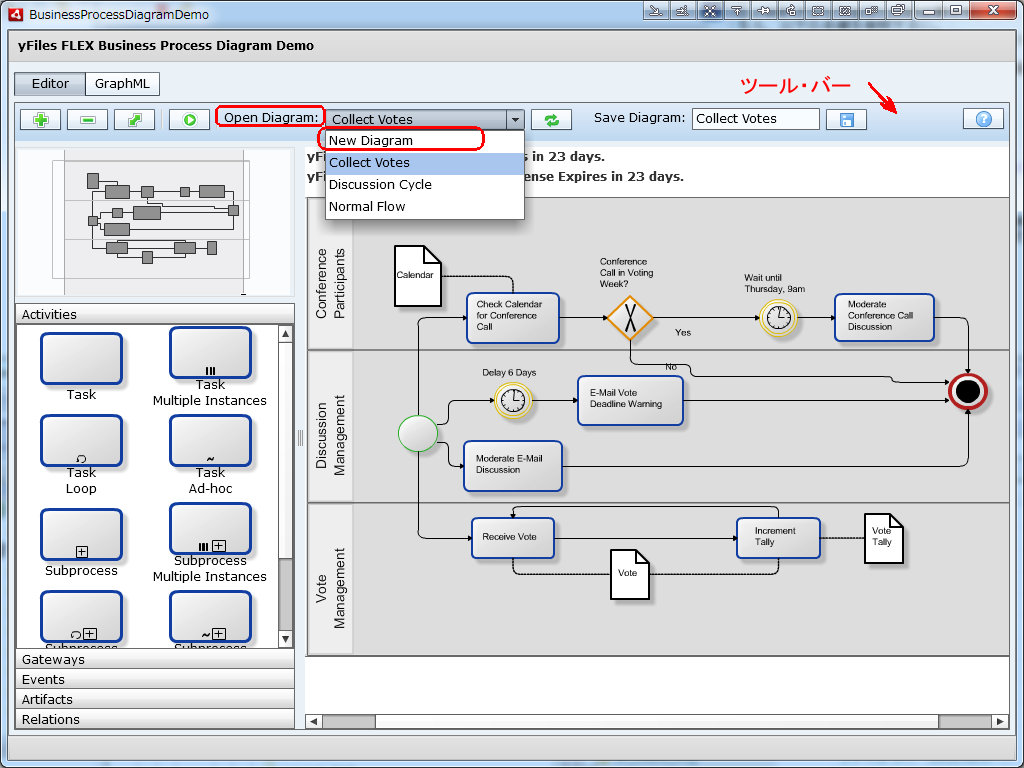Image resolution: width=1024 pixels, height=768 pixels.
Task: Select the Delay 6 Days timer event
Action: pos(513,400)
